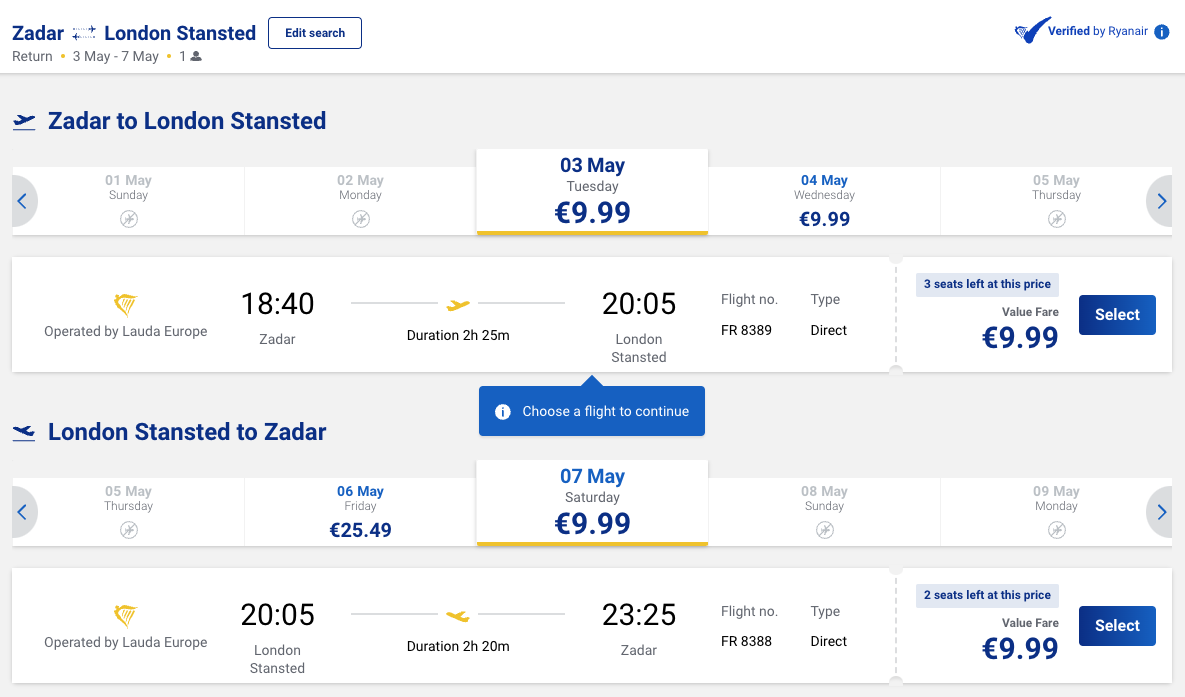Viewport: 1185px width, 697px height.
Task: Click the no-flight icon under 01 May Sunday
Action: point(129,219)
